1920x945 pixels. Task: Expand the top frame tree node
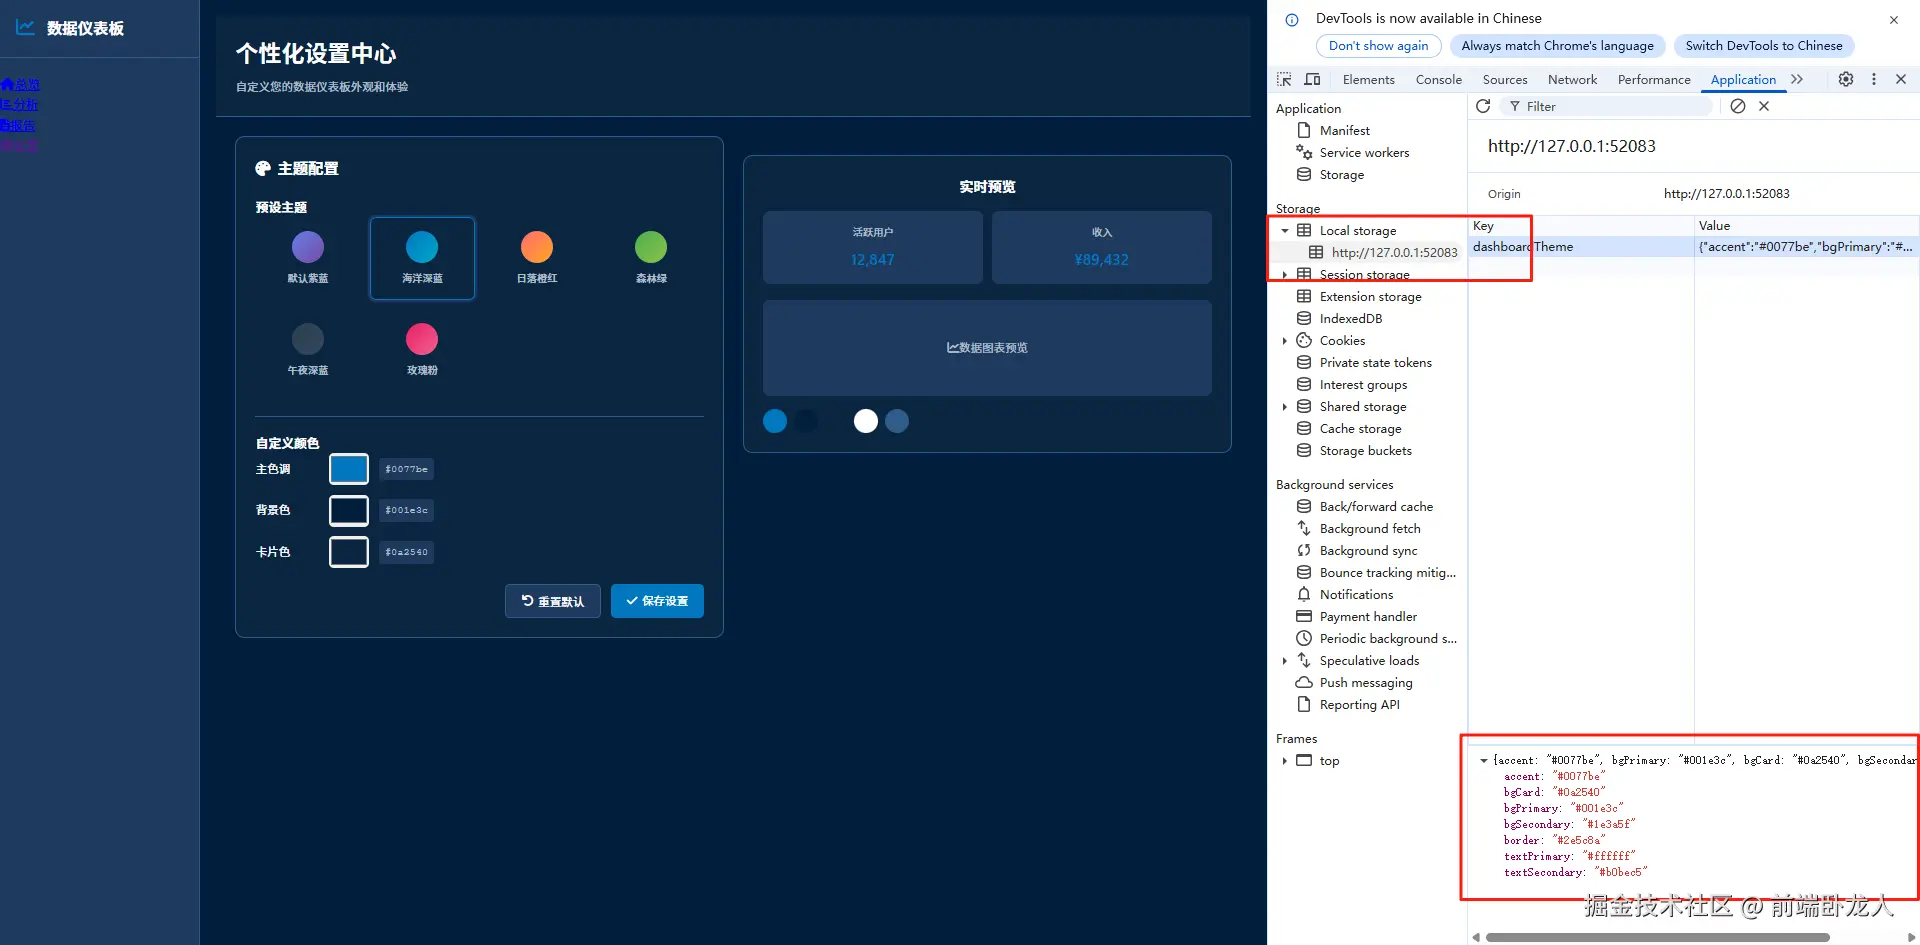tap(1285, 760)
